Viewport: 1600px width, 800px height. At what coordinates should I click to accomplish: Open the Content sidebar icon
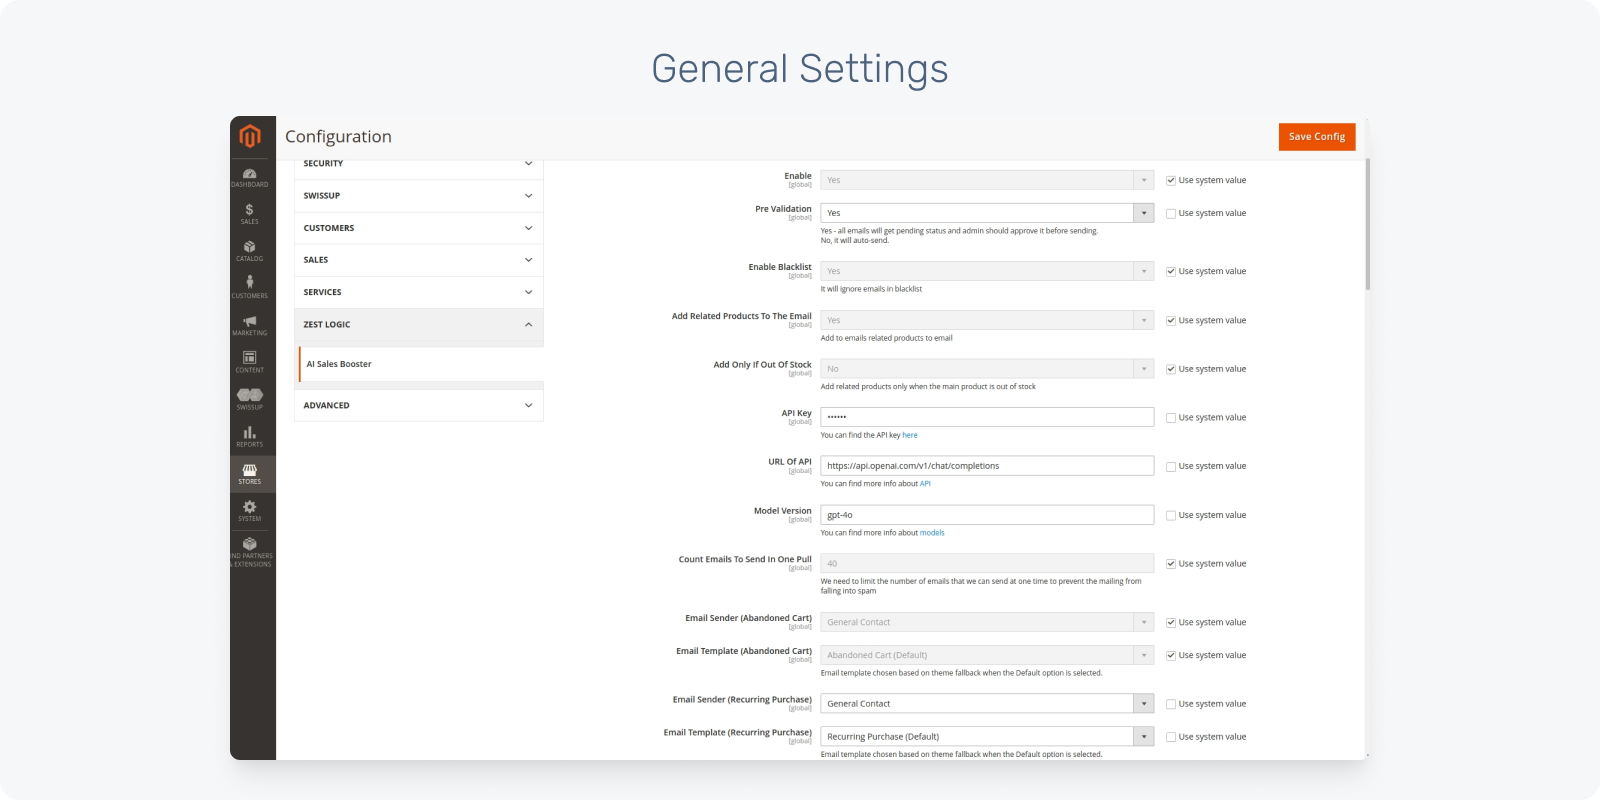click(250, 361)
